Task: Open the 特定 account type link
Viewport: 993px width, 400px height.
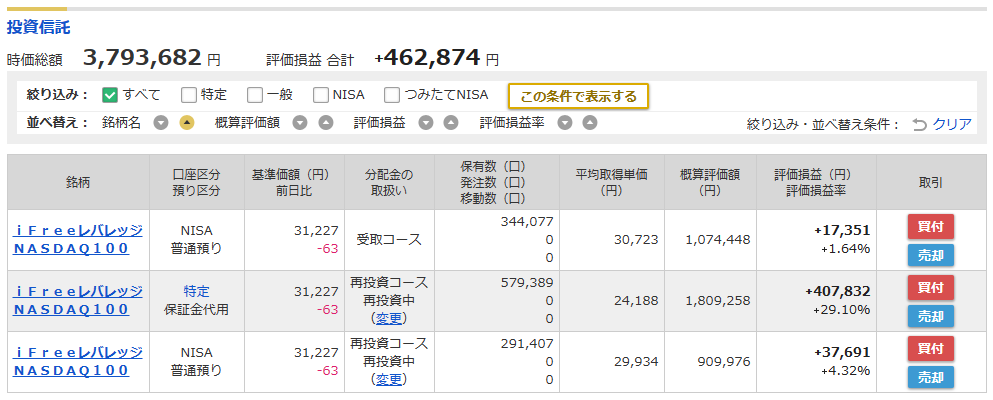Action: (x=196, y=292)
